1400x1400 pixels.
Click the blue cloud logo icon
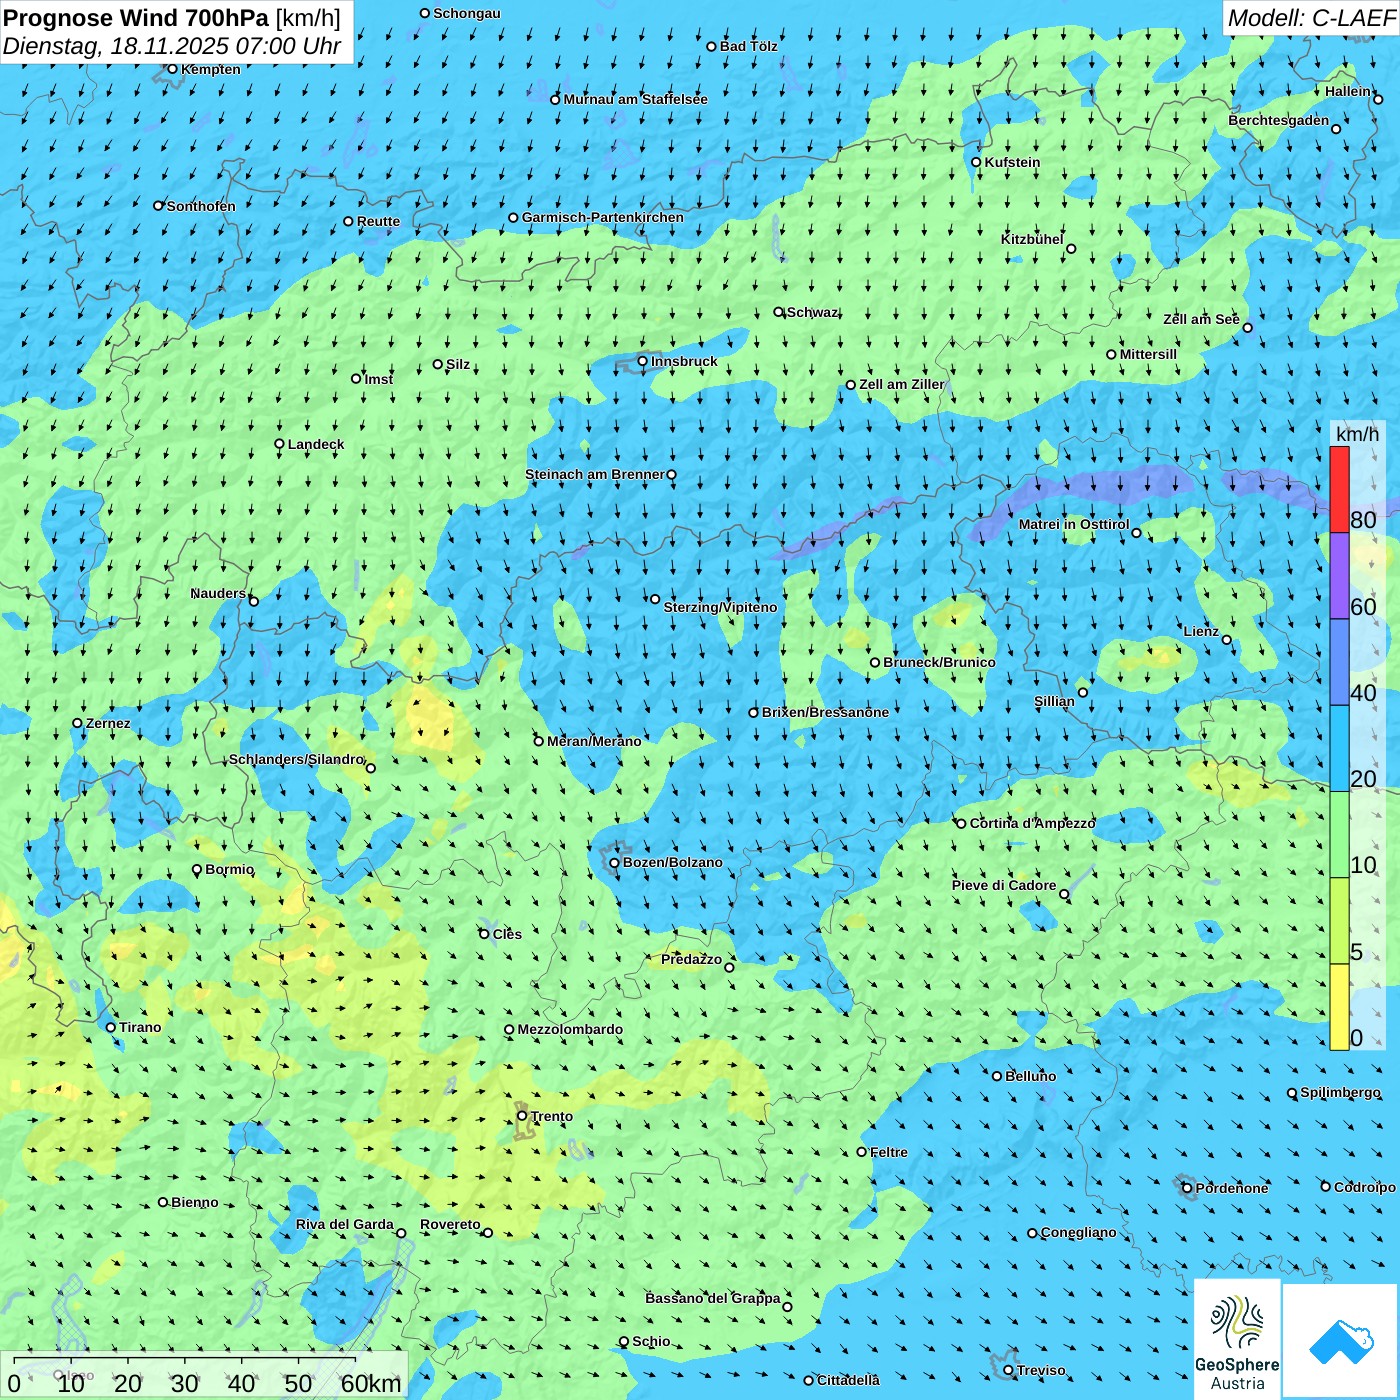[x=1341, y=1342]
